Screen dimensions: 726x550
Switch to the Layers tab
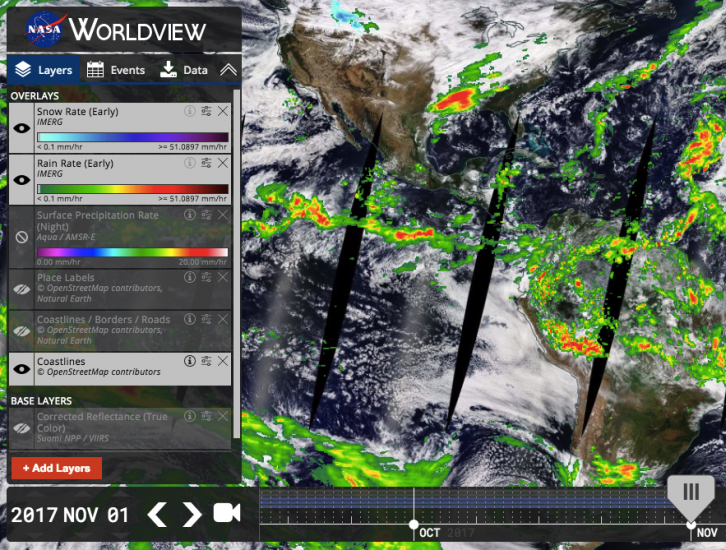(x=44, y=70)
